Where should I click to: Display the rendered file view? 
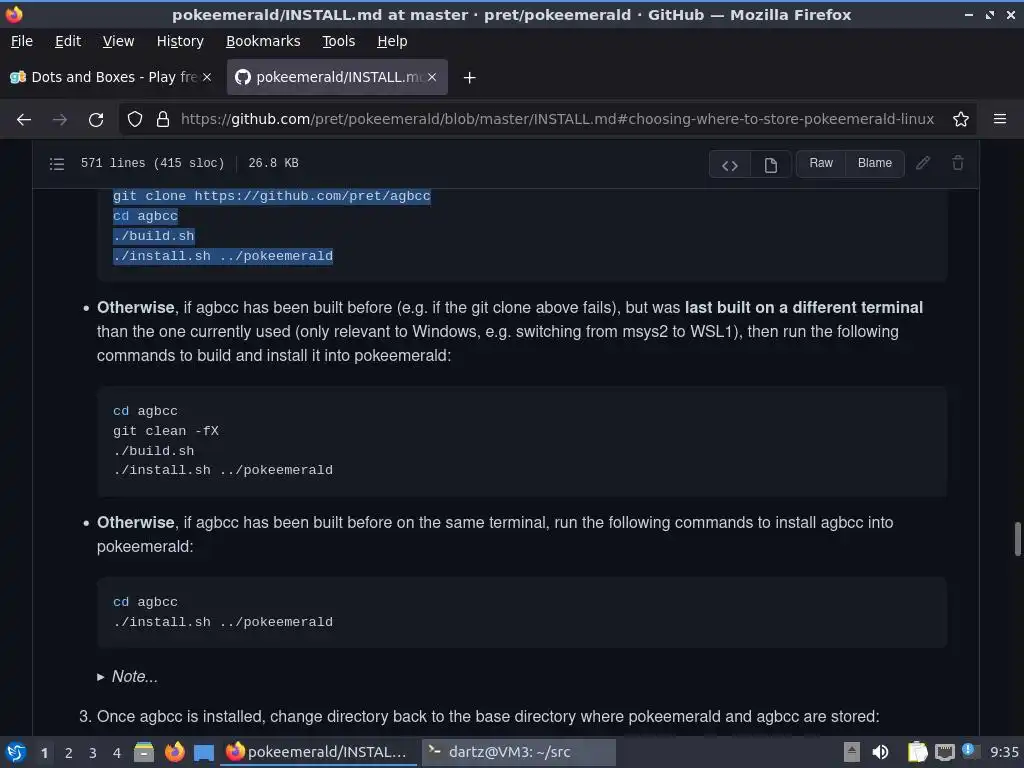771,165
